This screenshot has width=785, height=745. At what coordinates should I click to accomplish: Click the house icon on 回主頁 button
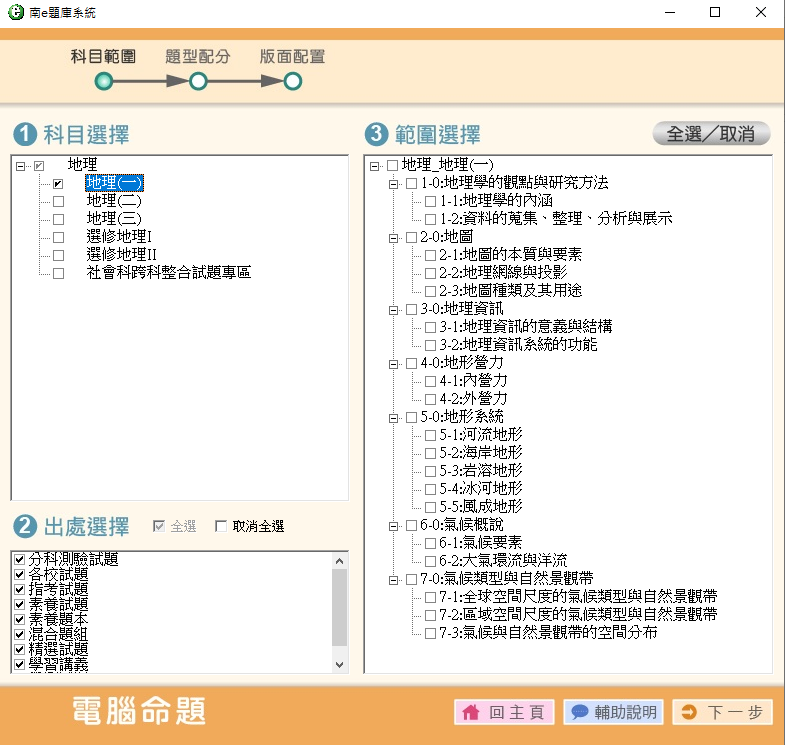click(x=470, y=712)
